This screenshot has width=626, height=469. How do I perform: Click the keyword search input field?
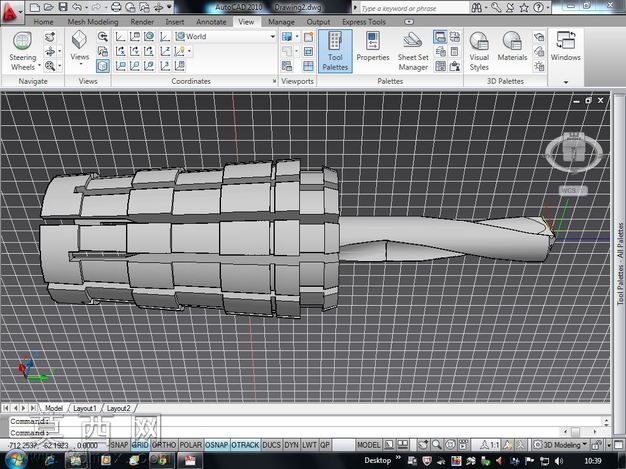pyautogui.click(x=413, y=8)
